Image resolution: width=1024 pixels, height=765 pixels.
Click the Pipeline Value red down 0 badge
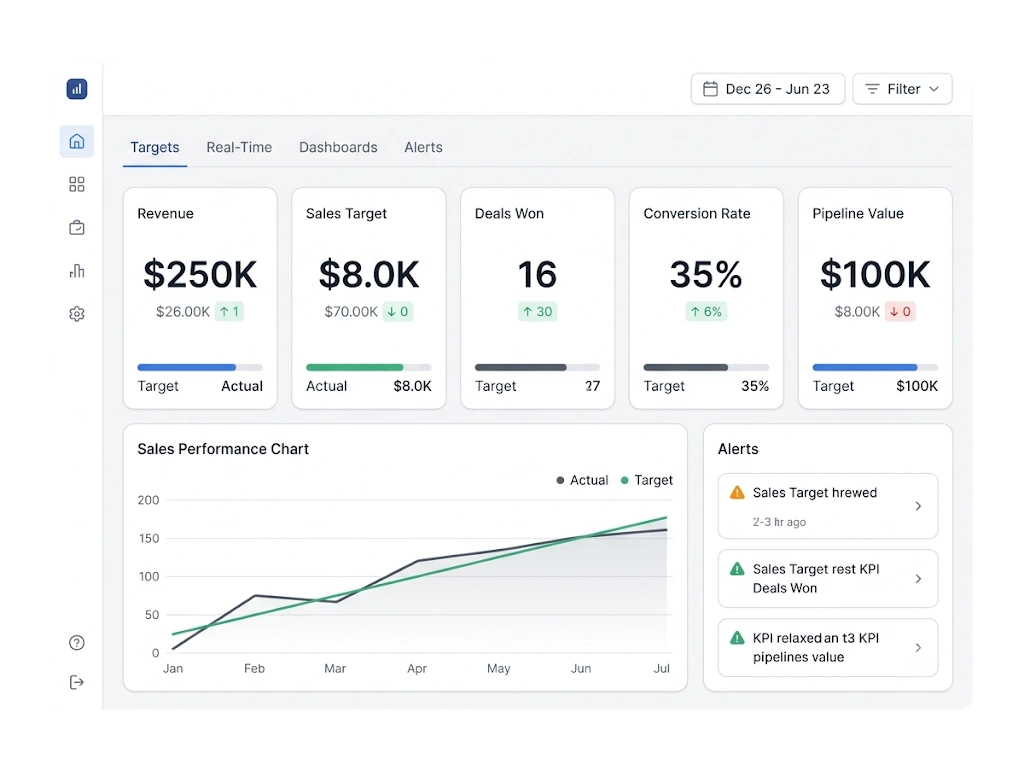coord(900,312)
